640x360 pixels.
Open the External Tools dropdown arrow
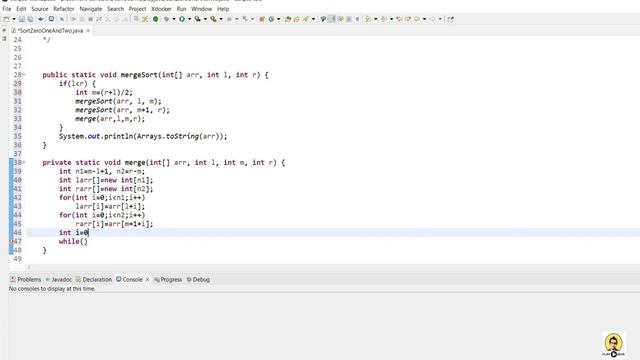click(221, 19)
